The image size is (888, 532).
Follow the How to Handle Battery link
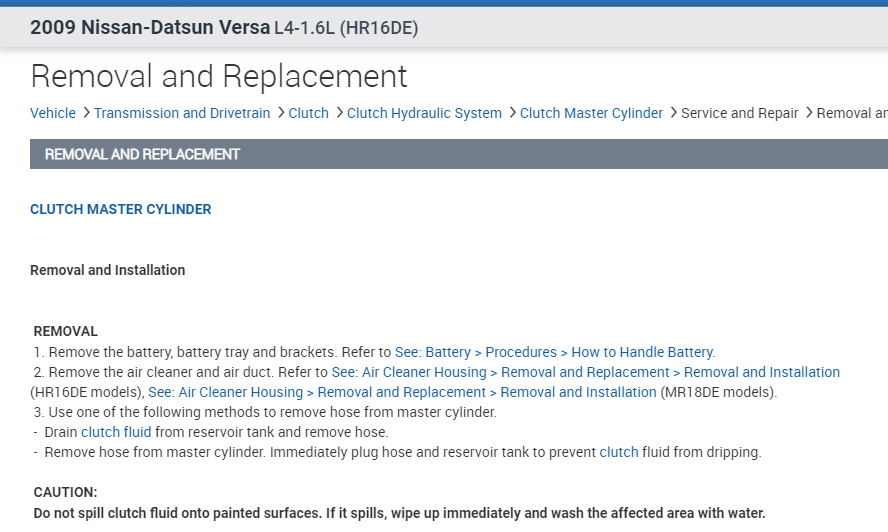pos(555,352)
